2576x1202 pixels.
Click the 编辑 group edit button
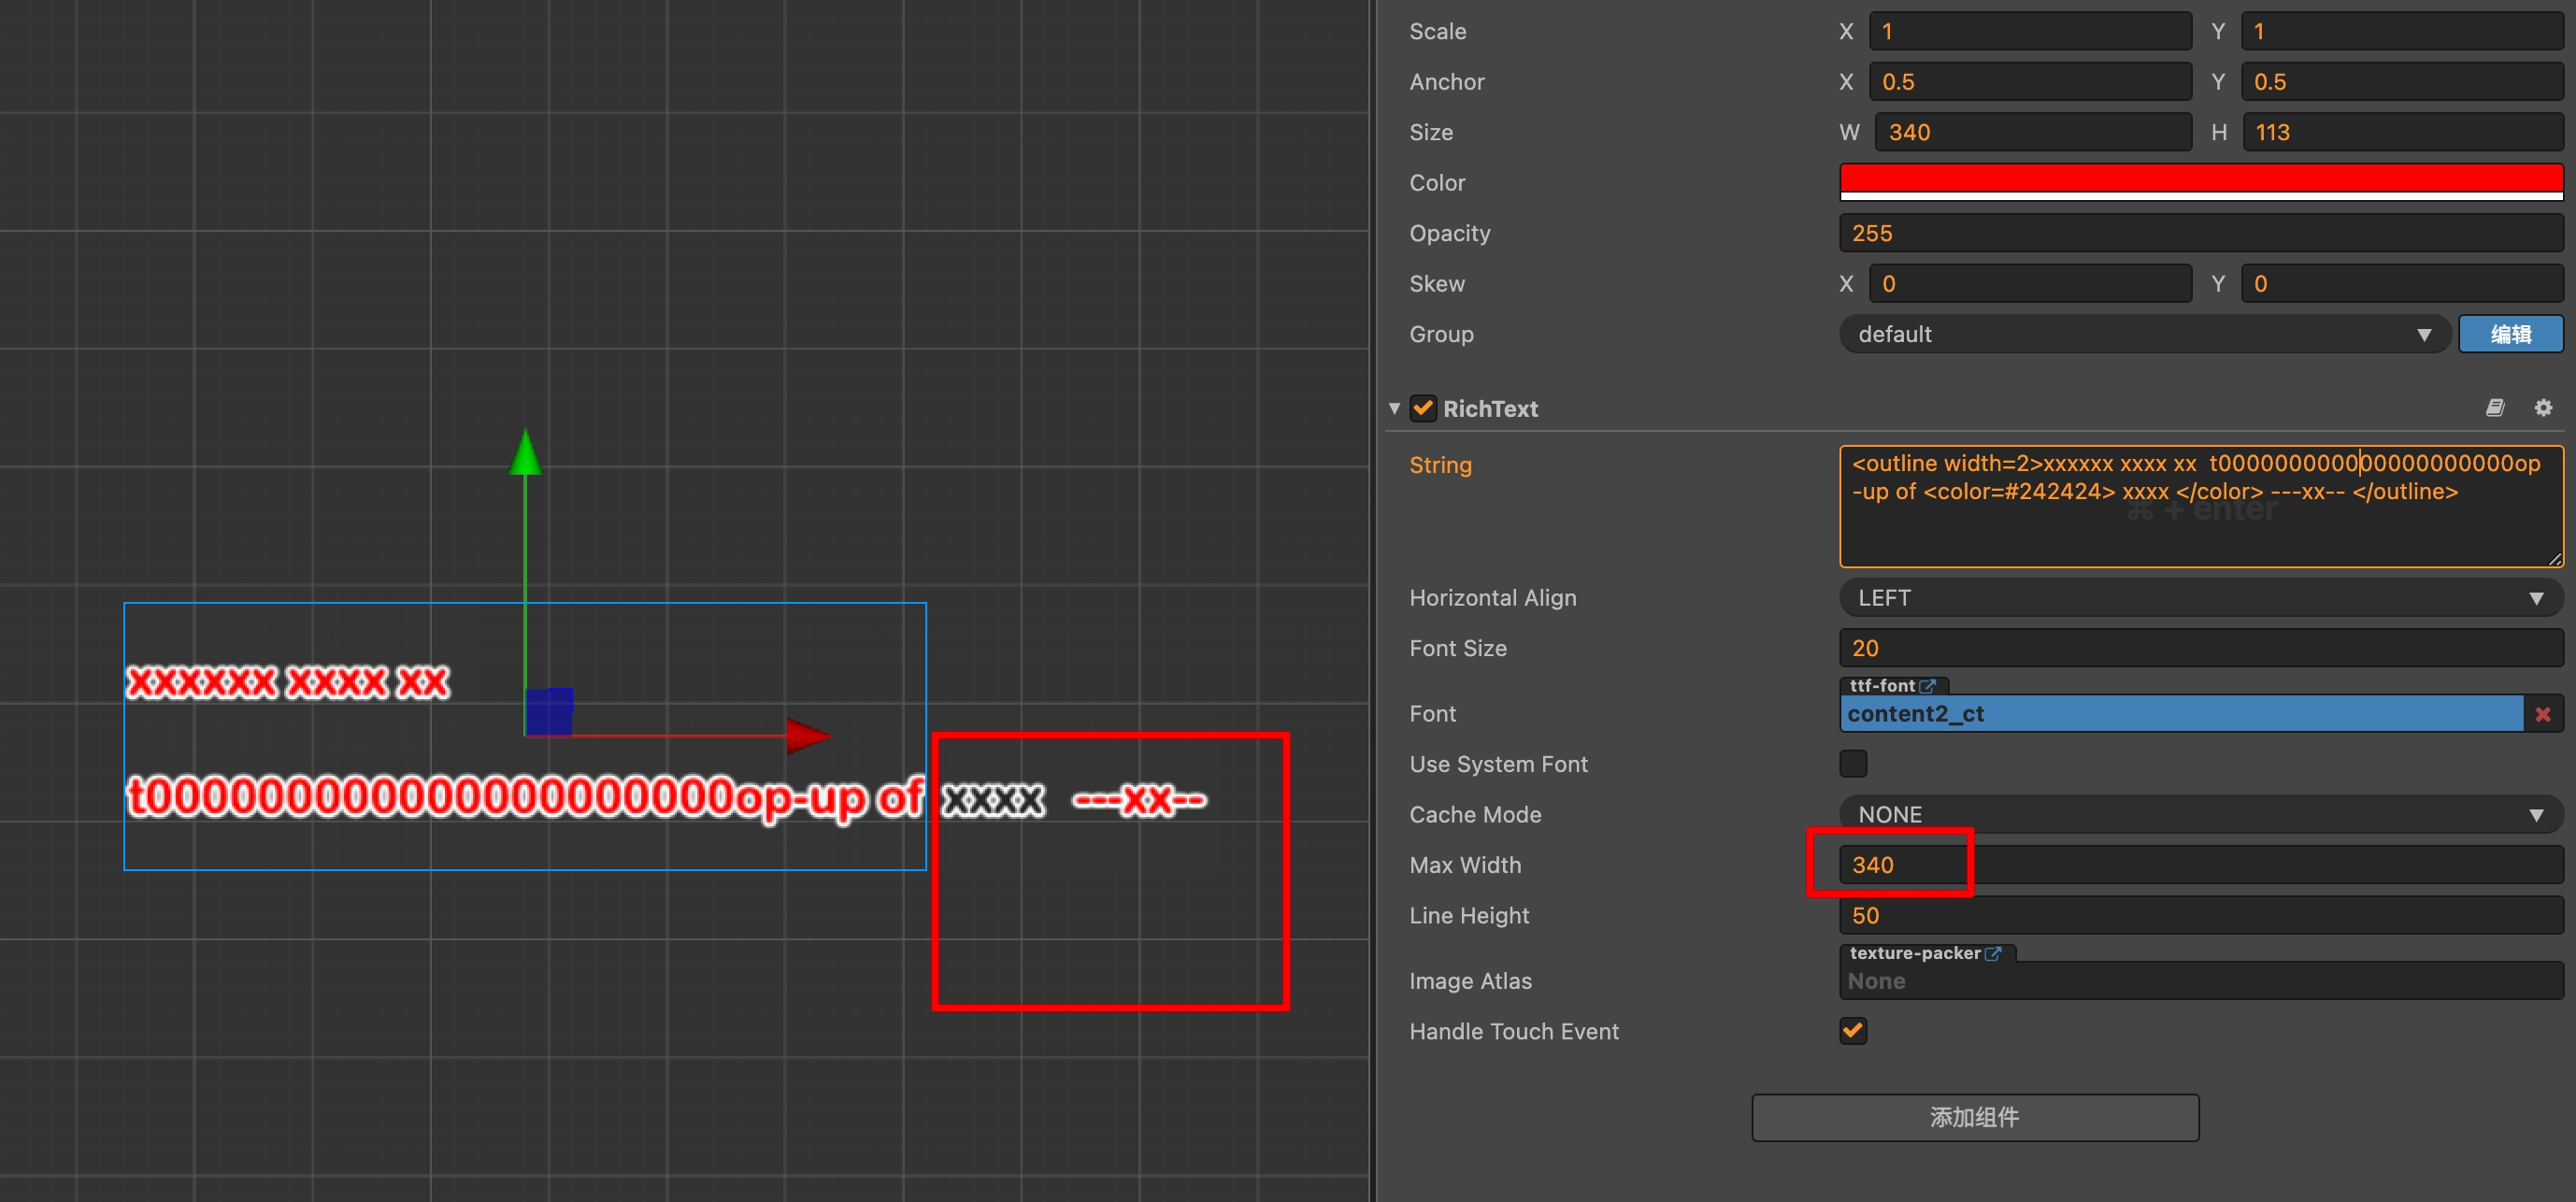pos(2510,334)
